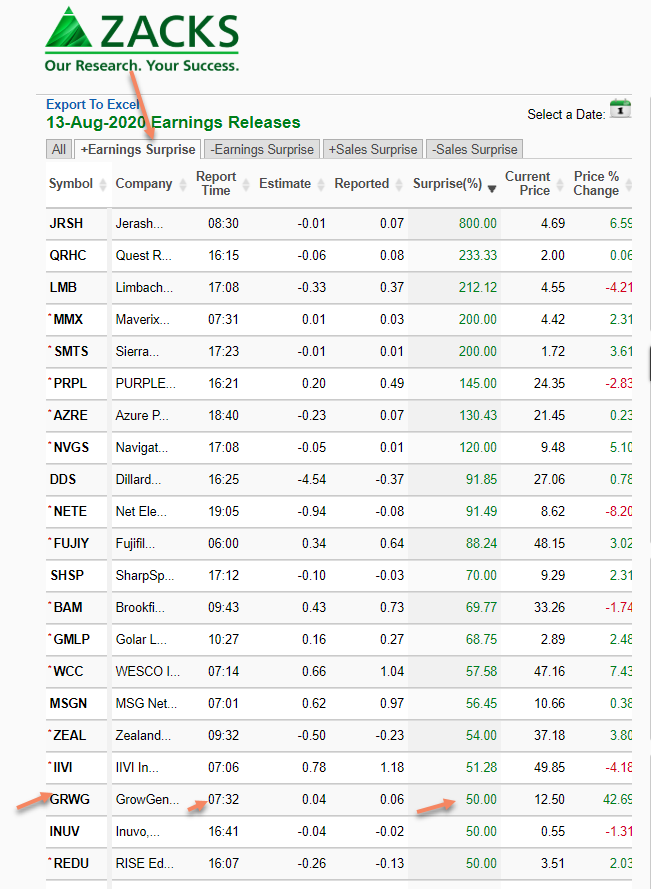Open the MSGN symbol link

point(69,704)
